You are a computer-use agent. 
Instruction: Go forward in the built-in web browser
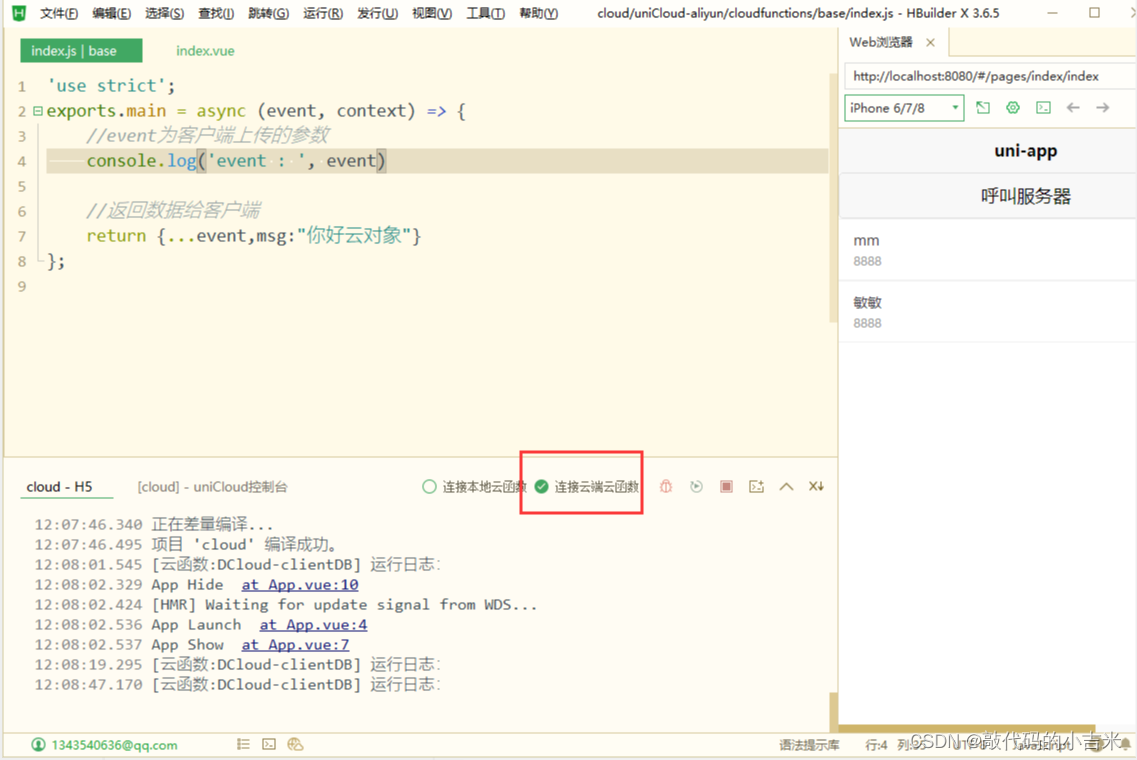pos(1103,108)
